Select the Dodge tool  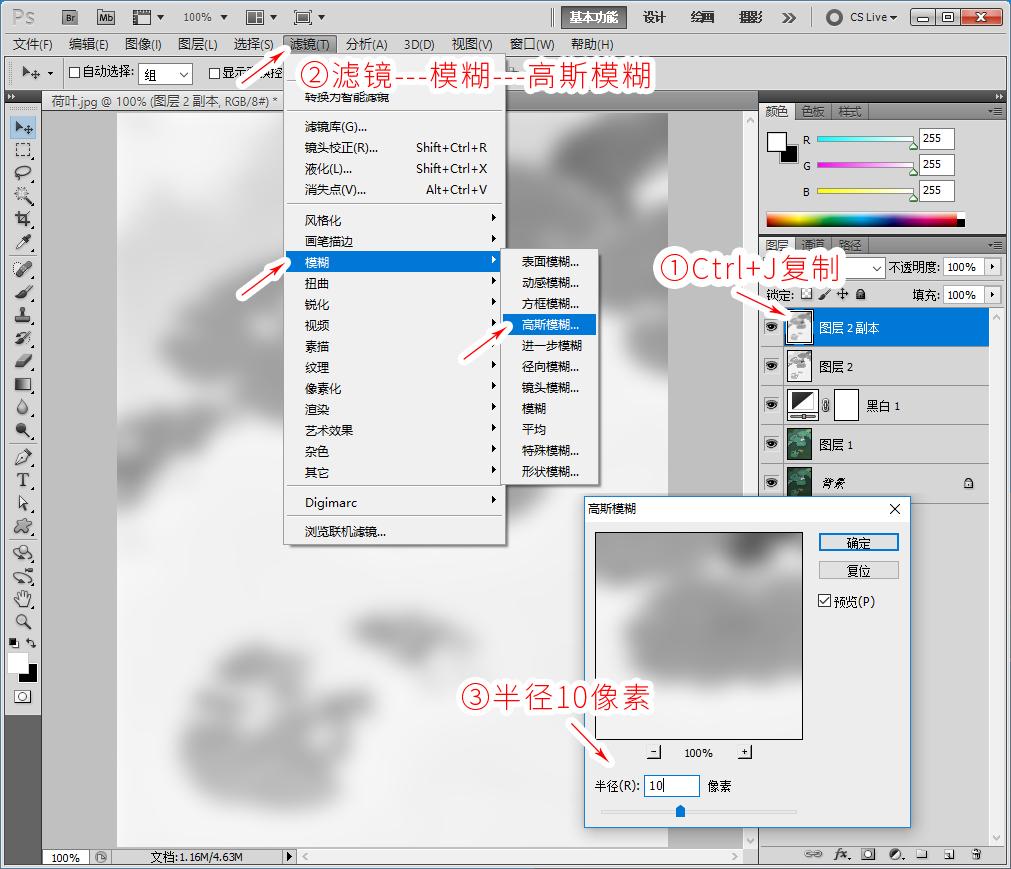23,431
